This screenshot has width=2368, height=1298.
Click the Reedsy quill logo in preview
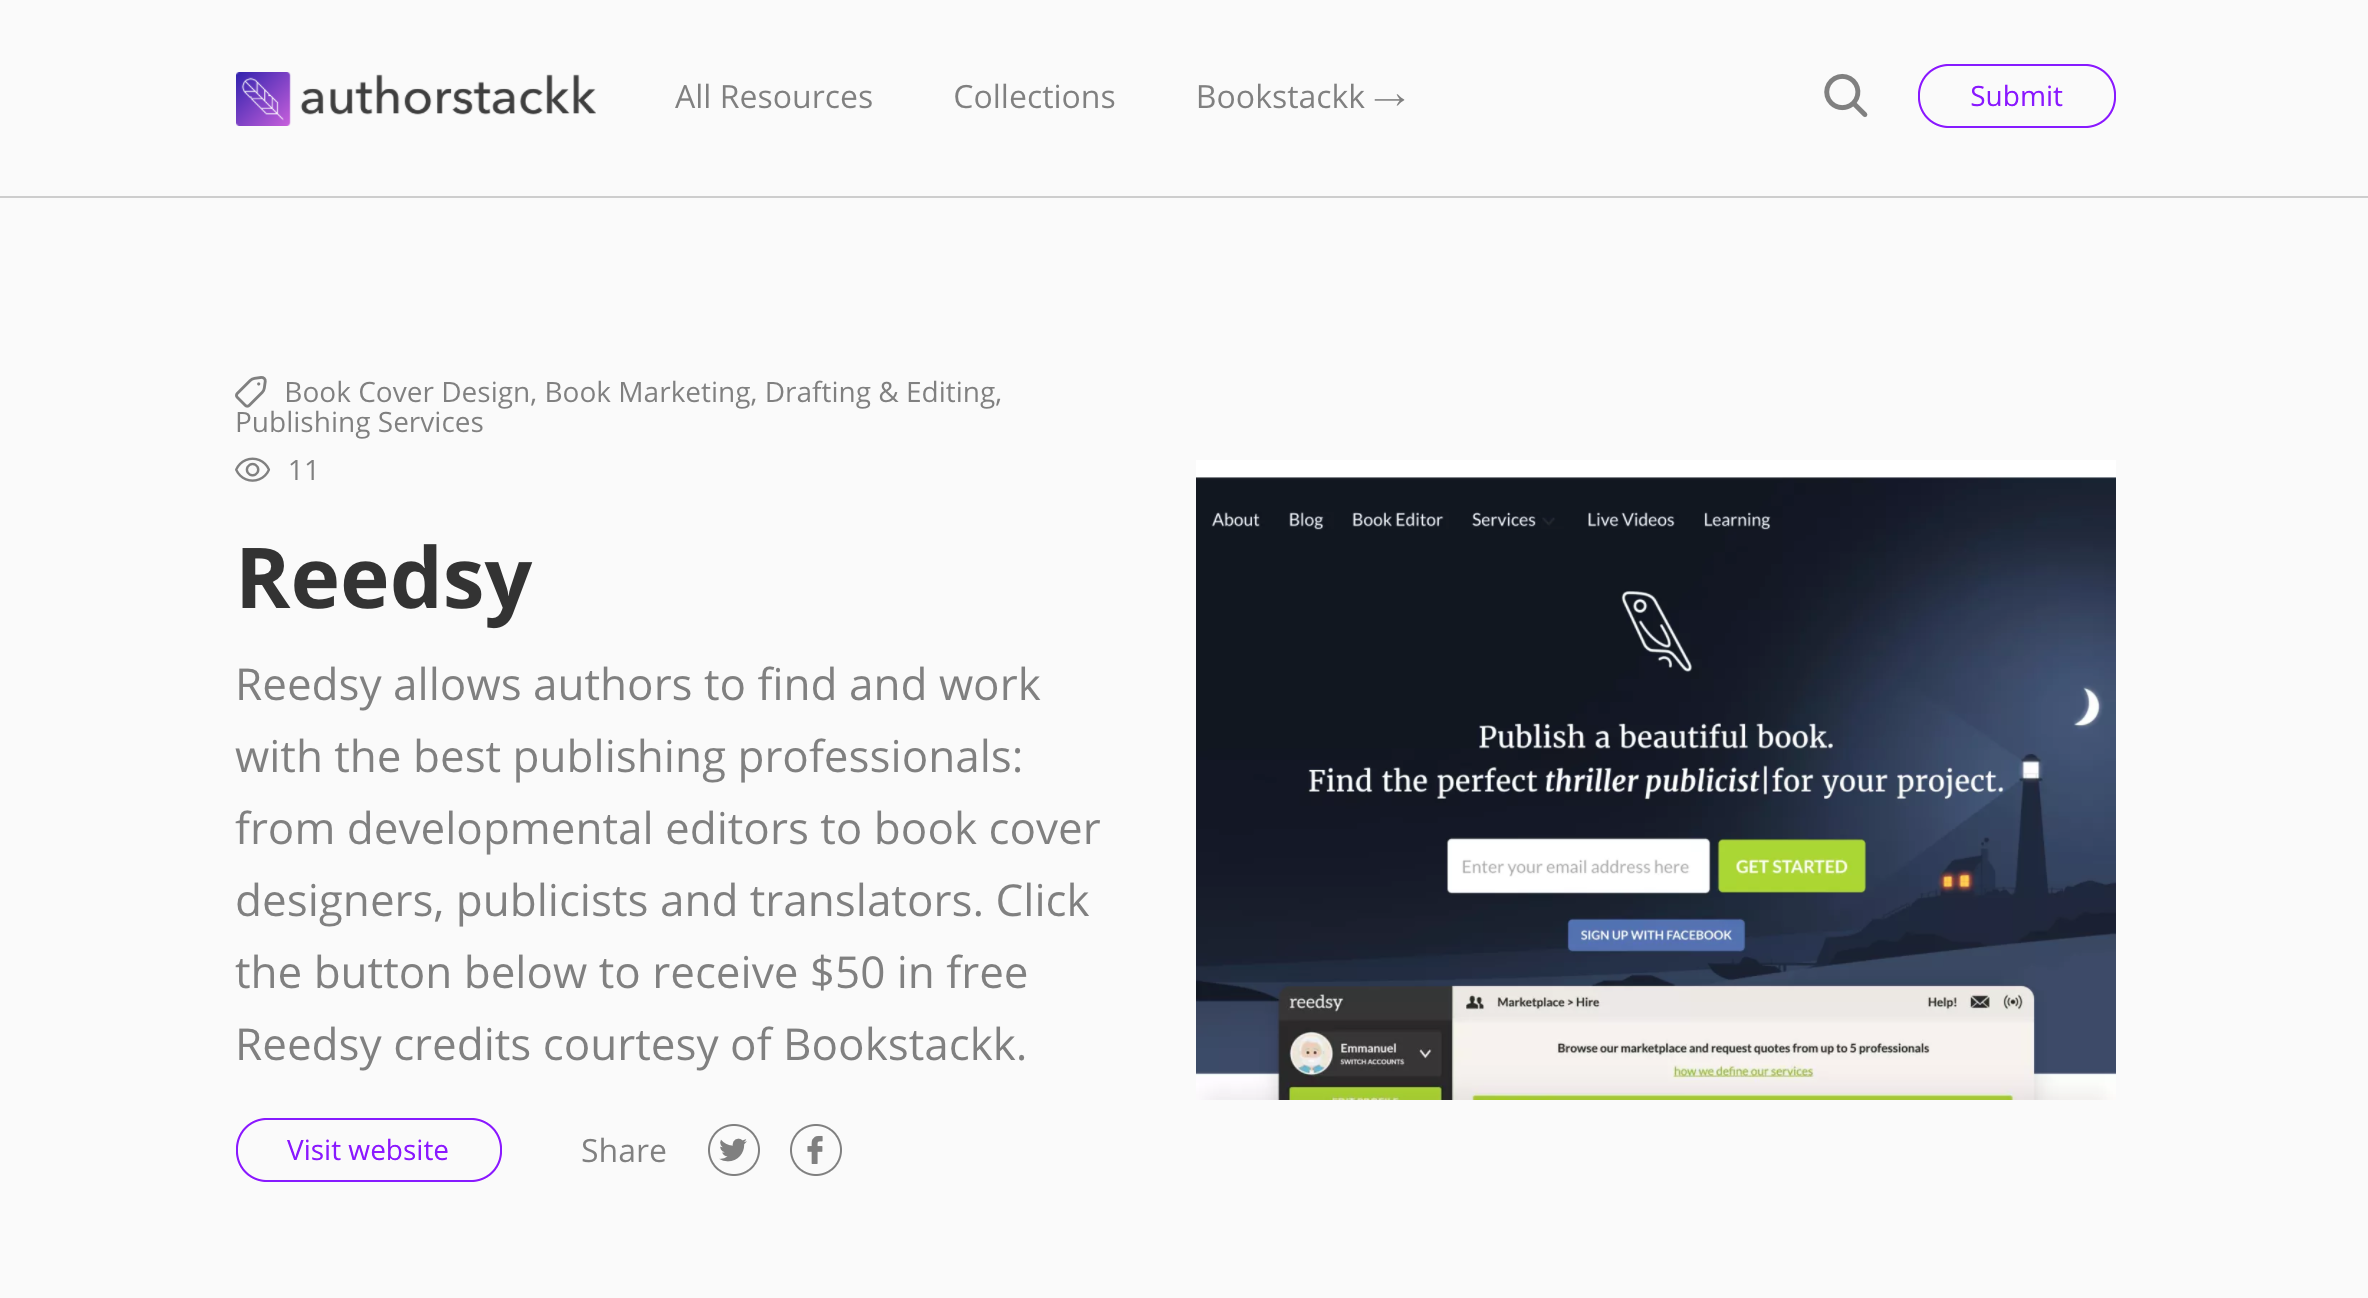coord(1655,631)
